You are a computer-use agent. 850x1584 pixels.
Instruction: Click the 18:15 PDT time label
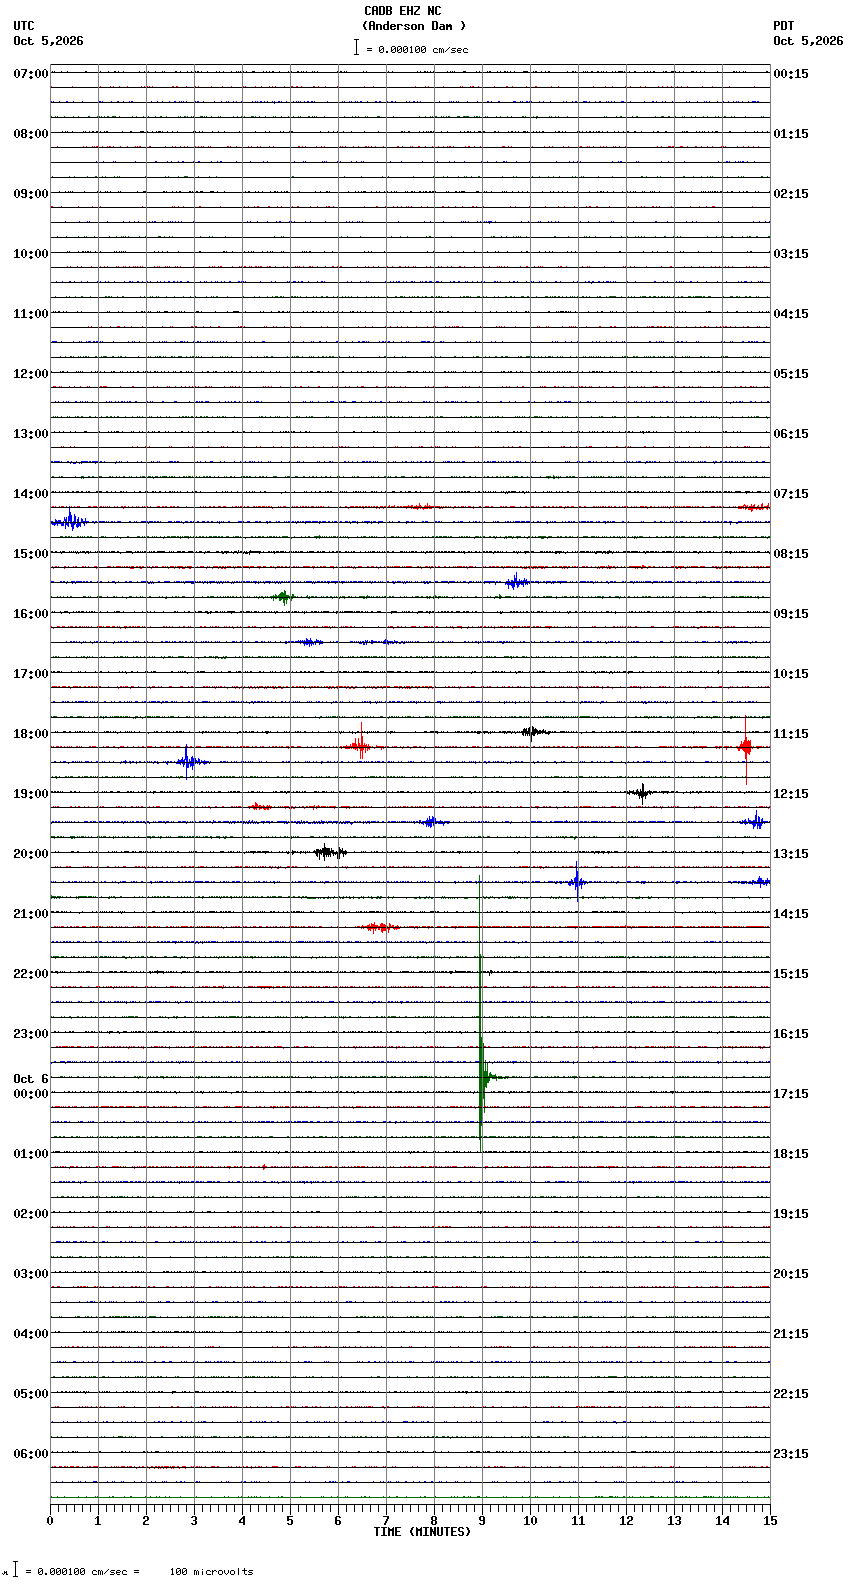791,1154
